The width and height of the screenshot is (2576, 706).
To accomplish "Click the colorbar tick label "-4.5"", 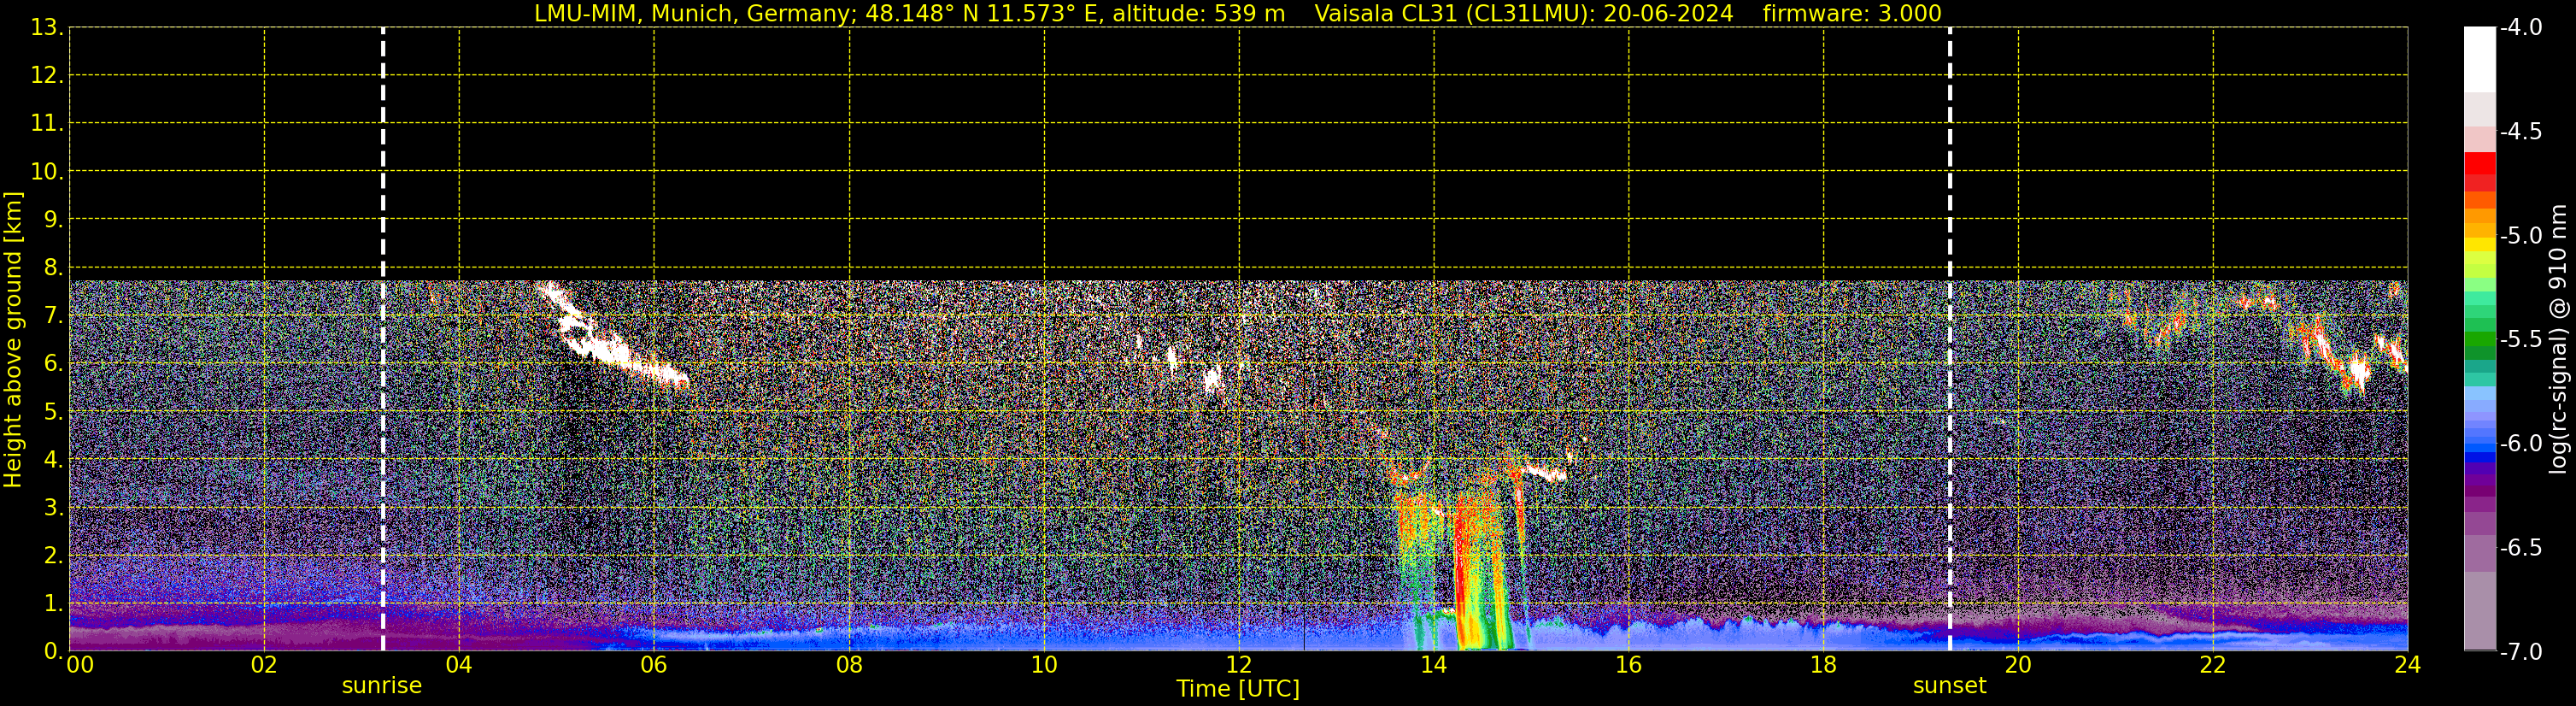I will 2520,132.
